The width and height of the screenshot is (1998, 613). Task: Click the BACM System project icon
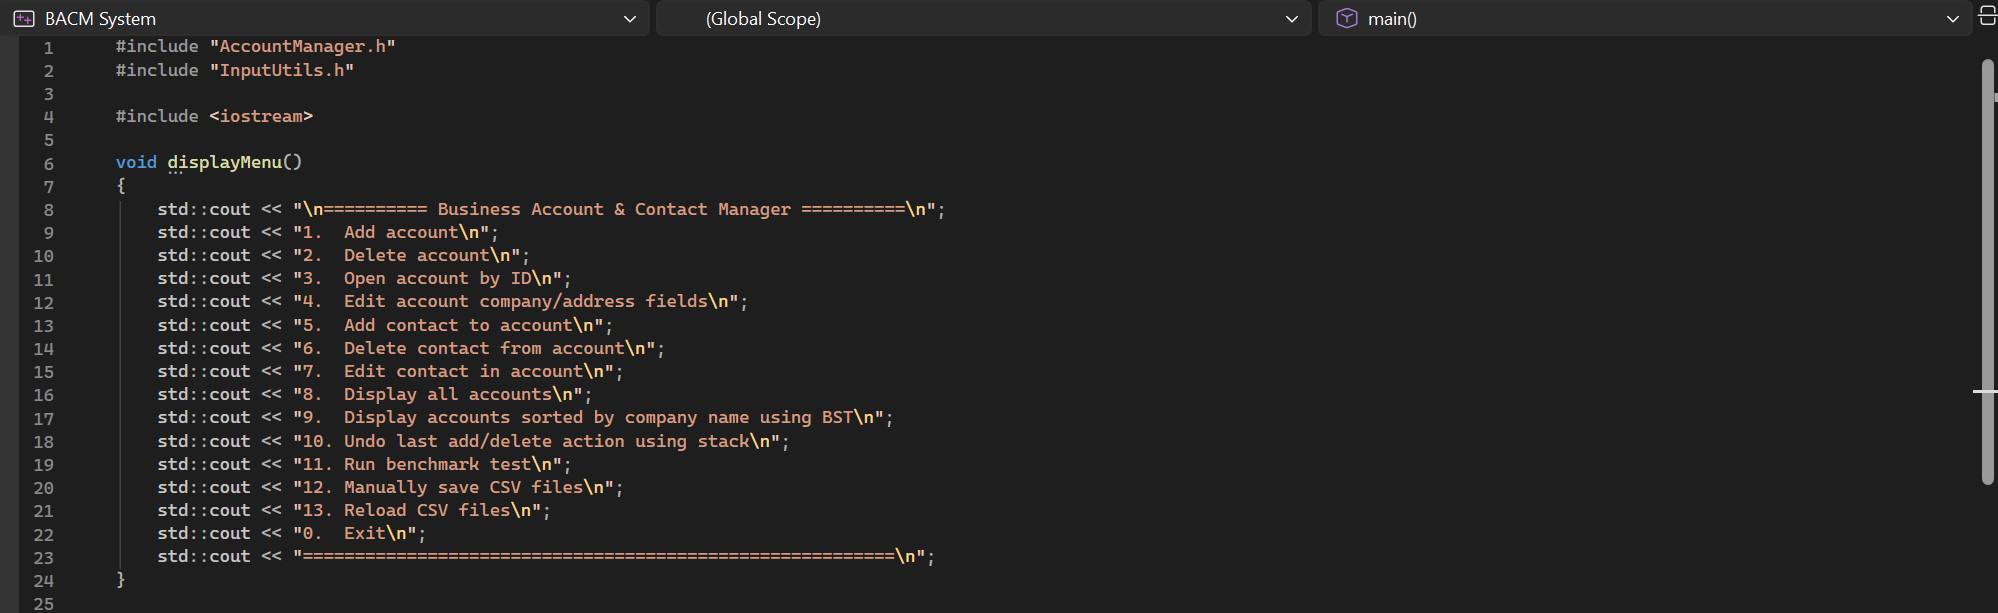click(x=24, y=18)
